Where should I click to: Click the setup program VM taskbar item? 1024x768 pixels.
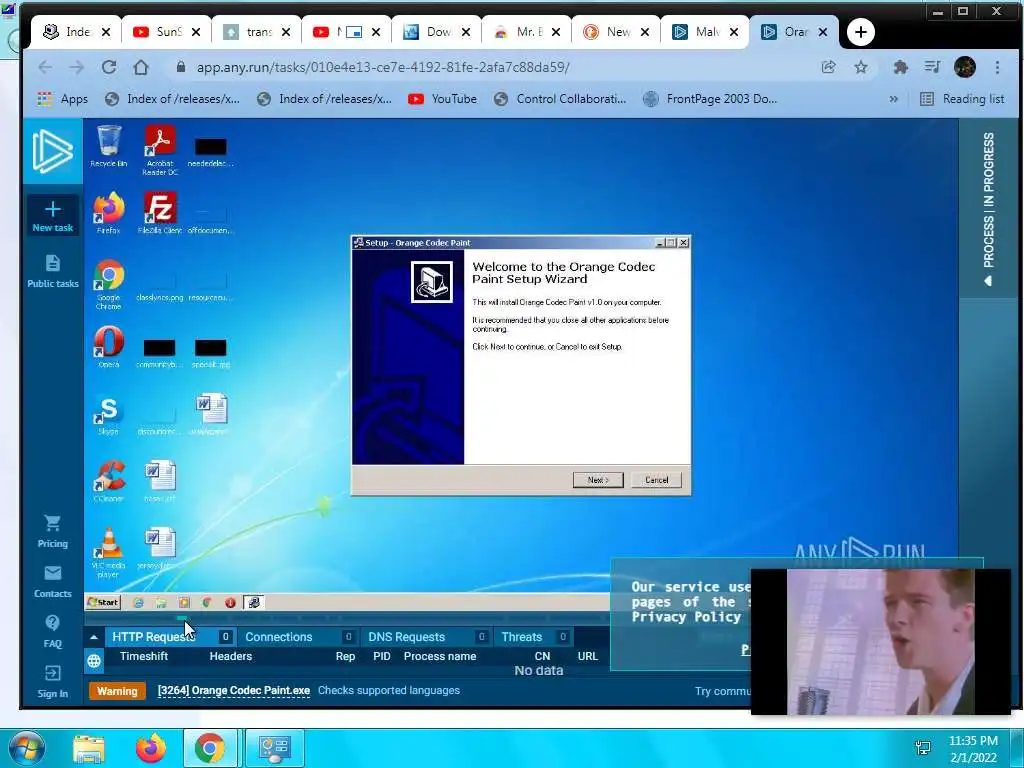tap(253, 602)
